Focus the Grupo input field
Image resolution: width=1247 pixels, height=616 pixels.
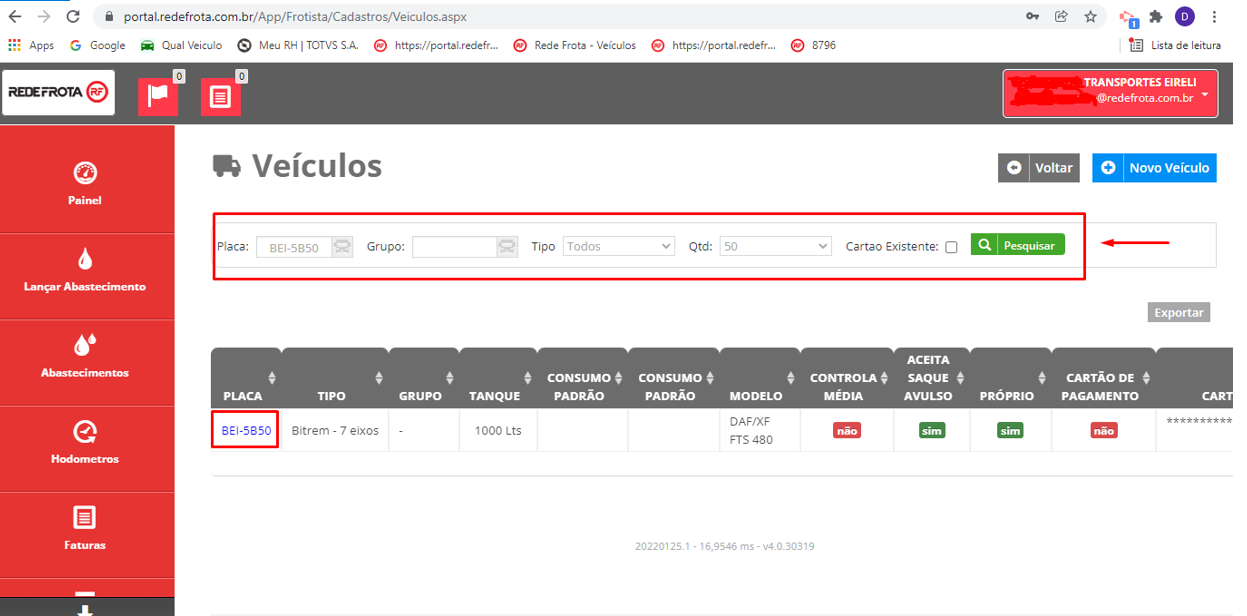click(455, 247)
